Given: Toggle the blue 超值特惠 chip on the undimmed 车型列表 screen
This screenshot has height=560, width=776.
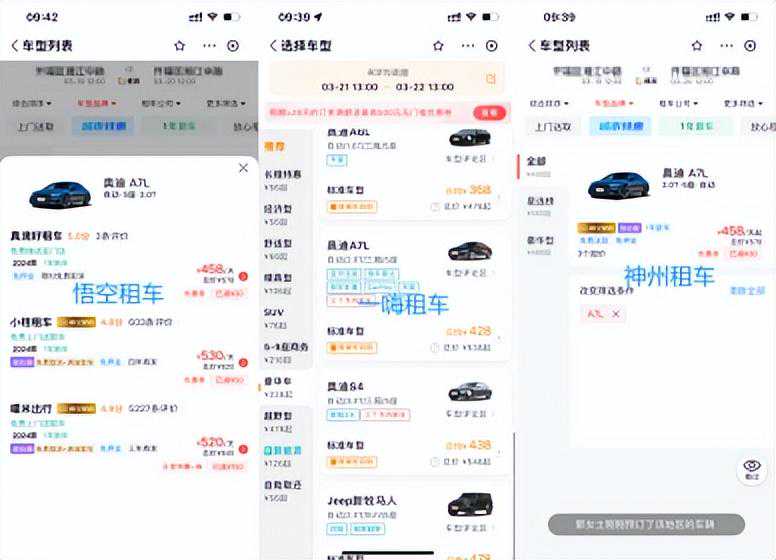Looking at the screenshot, I should (x=621, y=127).
